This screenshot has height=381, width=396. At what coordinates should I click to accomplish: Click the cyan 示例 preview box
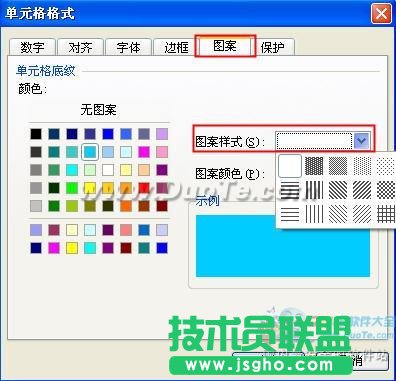pyautogui.click(x=283, y=246)
